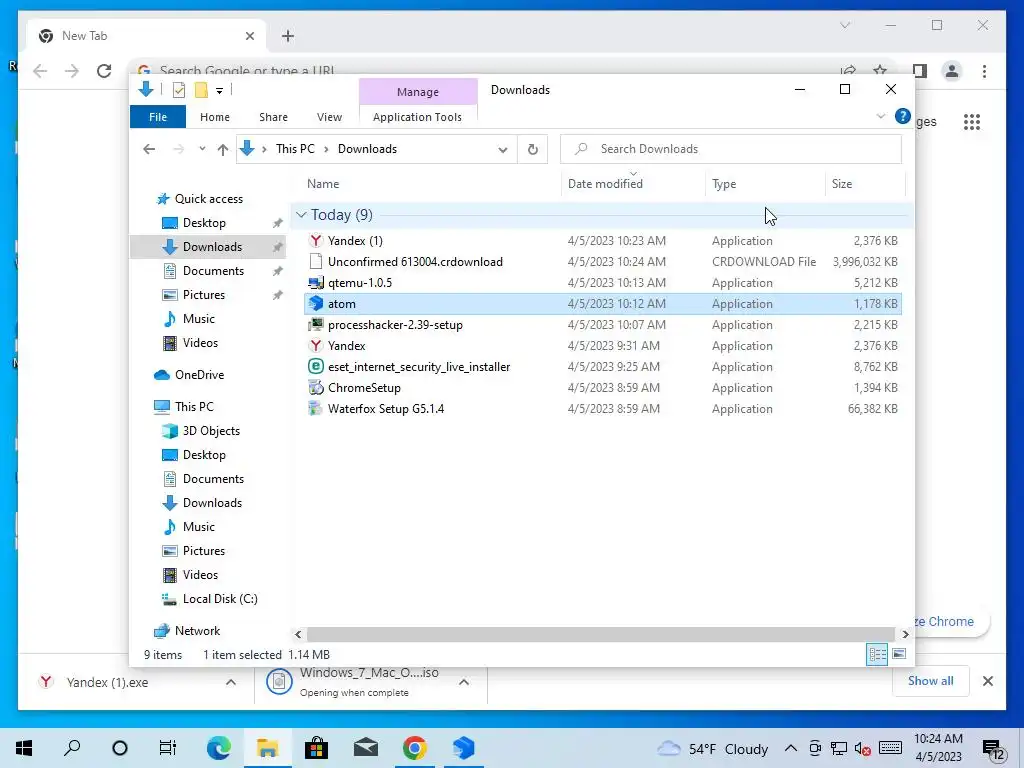Click the chevron after This PC in path

tap(326, 150)
